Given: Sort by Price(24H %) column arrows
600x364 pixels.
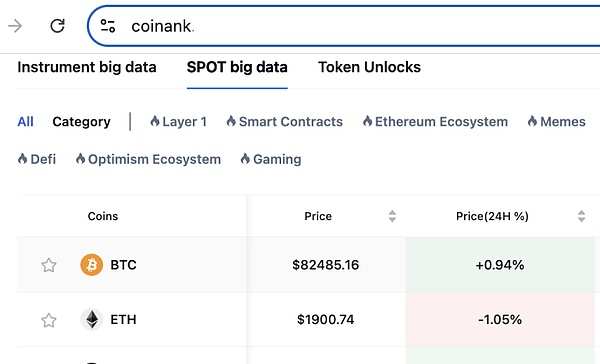Looking at the screenshot, I should pyautogui.click(x=581, y=216).
